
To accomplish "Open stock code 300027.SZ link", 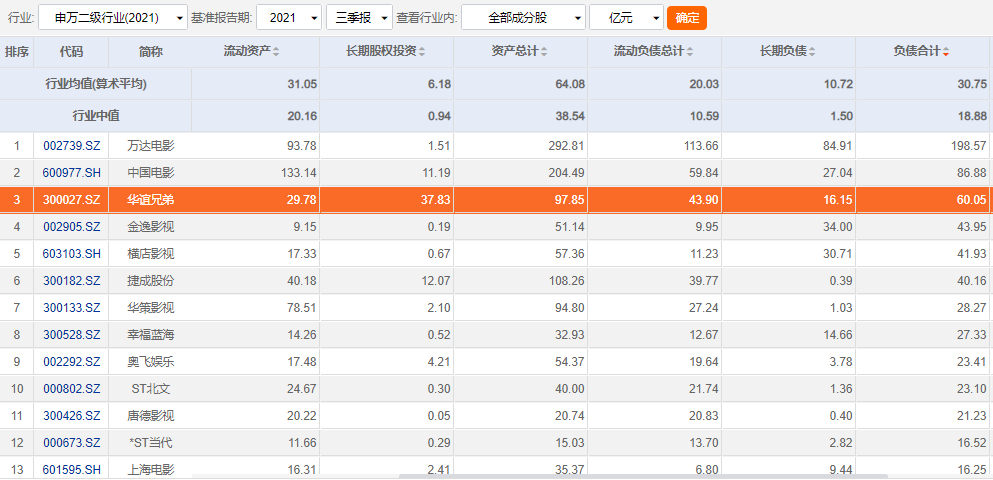I will click(x=72, y=200).
